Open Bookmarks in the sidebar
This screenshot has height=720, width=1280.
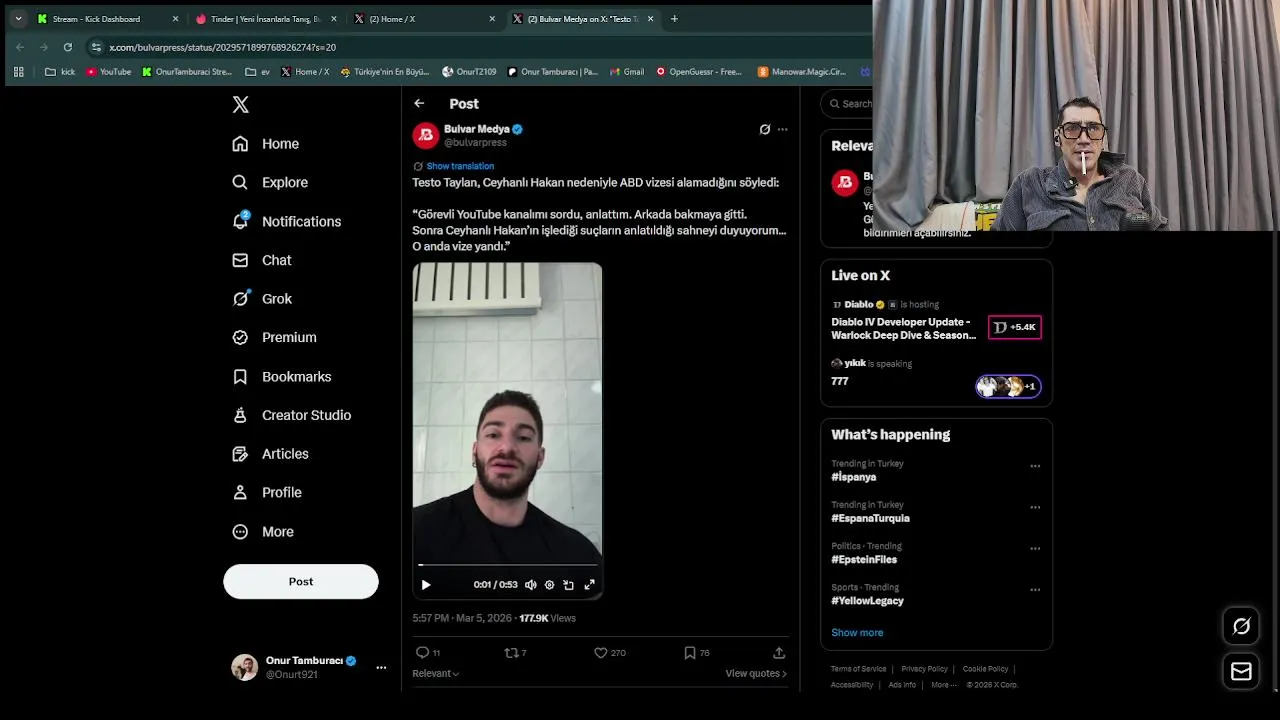point(282,377)
